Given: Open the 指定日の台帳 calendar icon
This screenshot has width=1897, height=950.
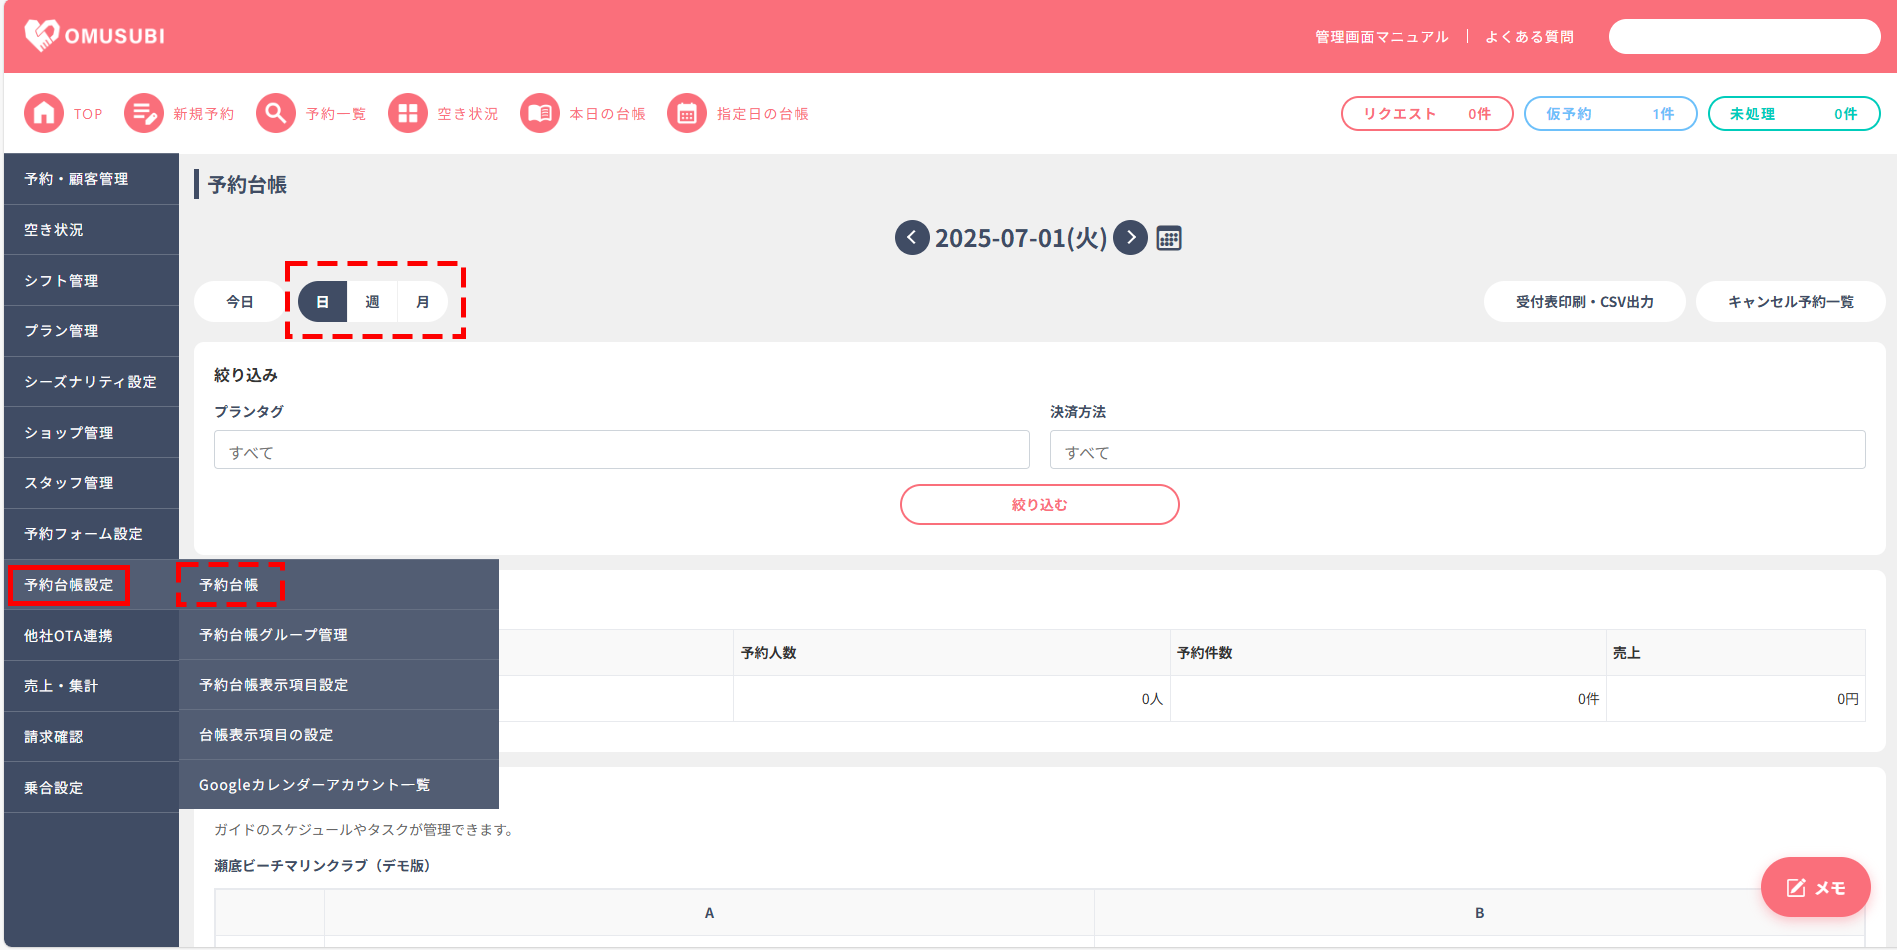Looking at the screenshot, I should pos(686,114).
